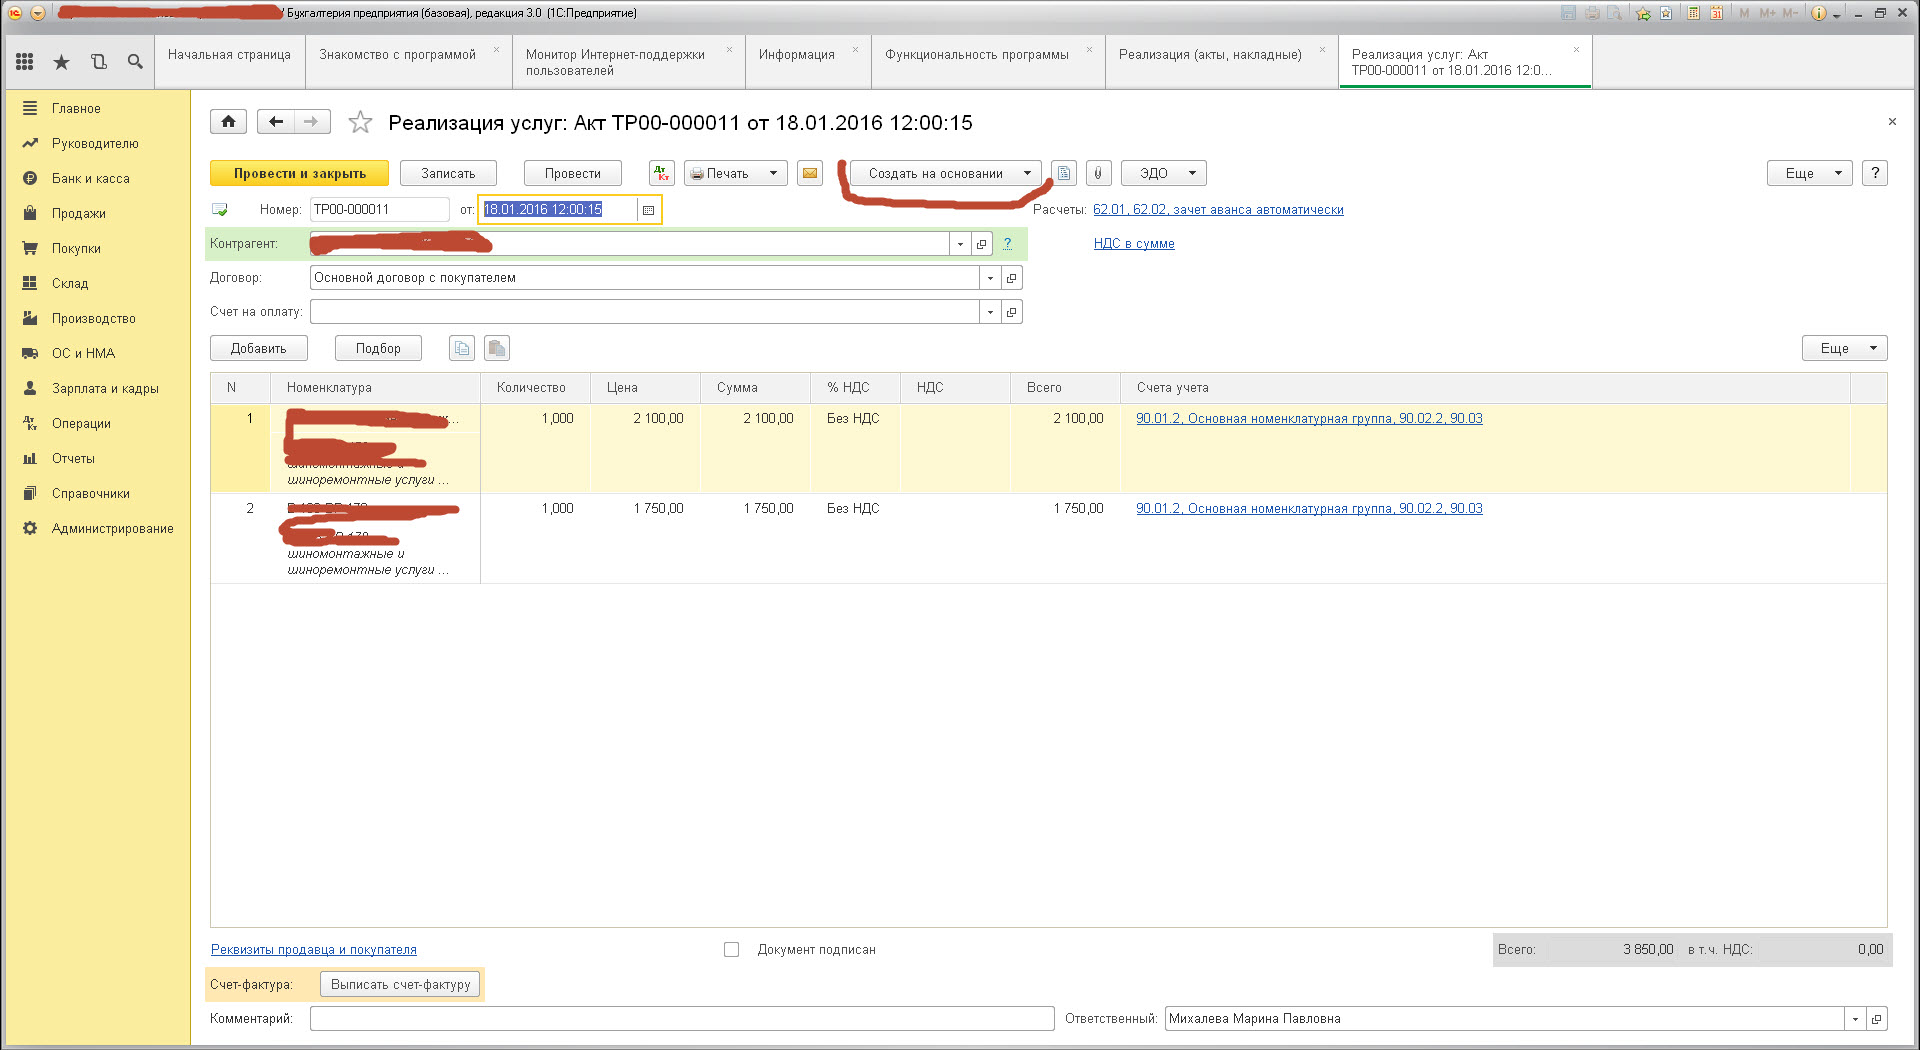The width and height of the screenshot is (1920, 1050).
Task: Toggle the Документ подписан checkbox
Action: 732,950
